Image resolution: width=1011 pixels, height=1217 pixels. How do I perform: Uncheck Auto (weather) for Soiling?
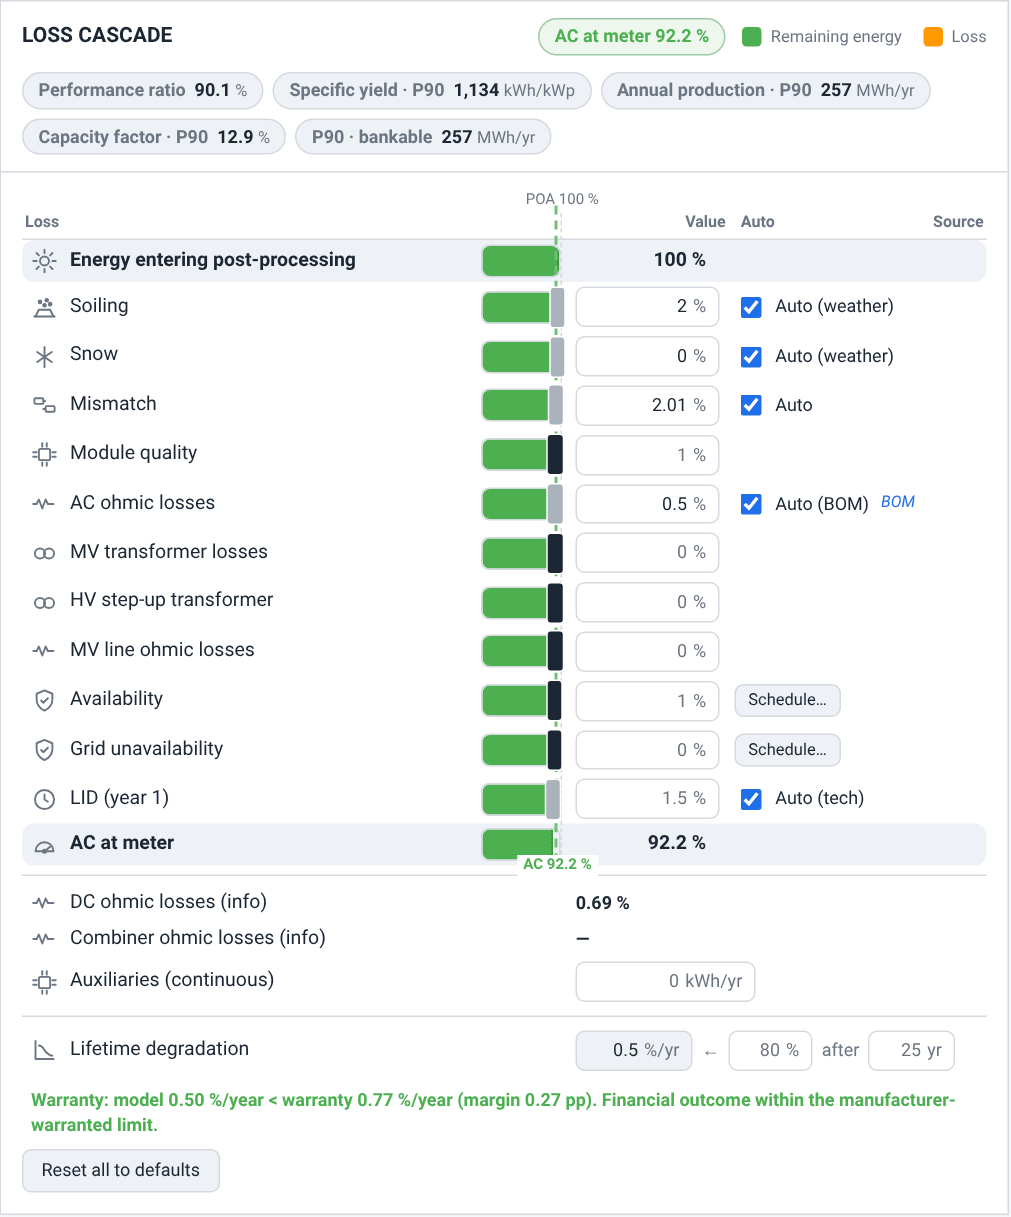[751, 307]
